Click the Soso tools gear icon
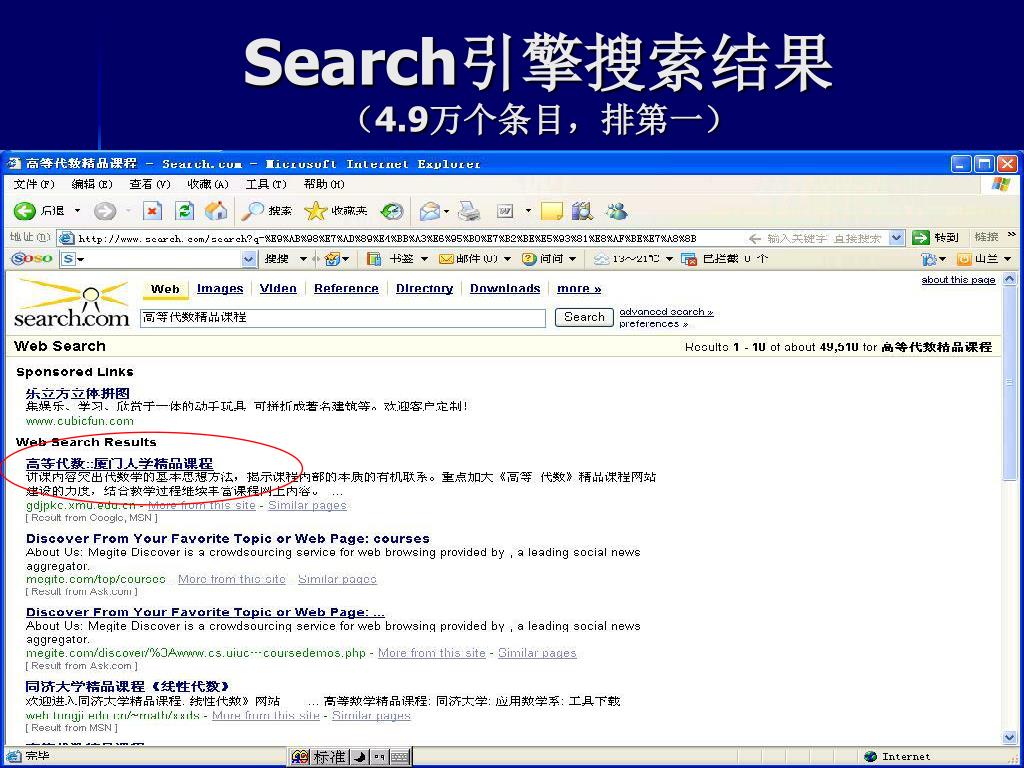Viewport: 1024px width, 768px height. pyautogui.click(x=928, y=259)
